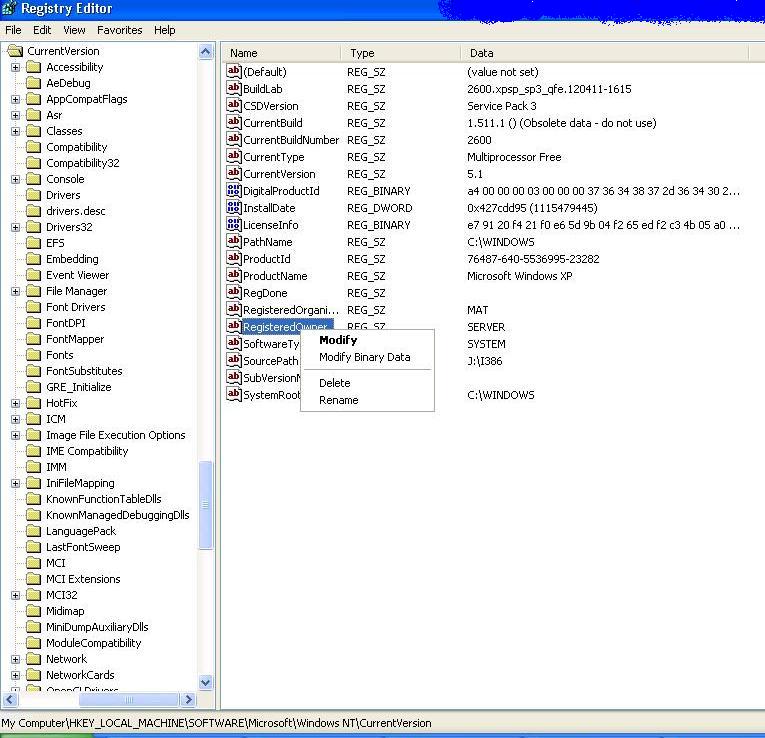
Task: Select the Event Viewer key
Action: coord(77,275)
